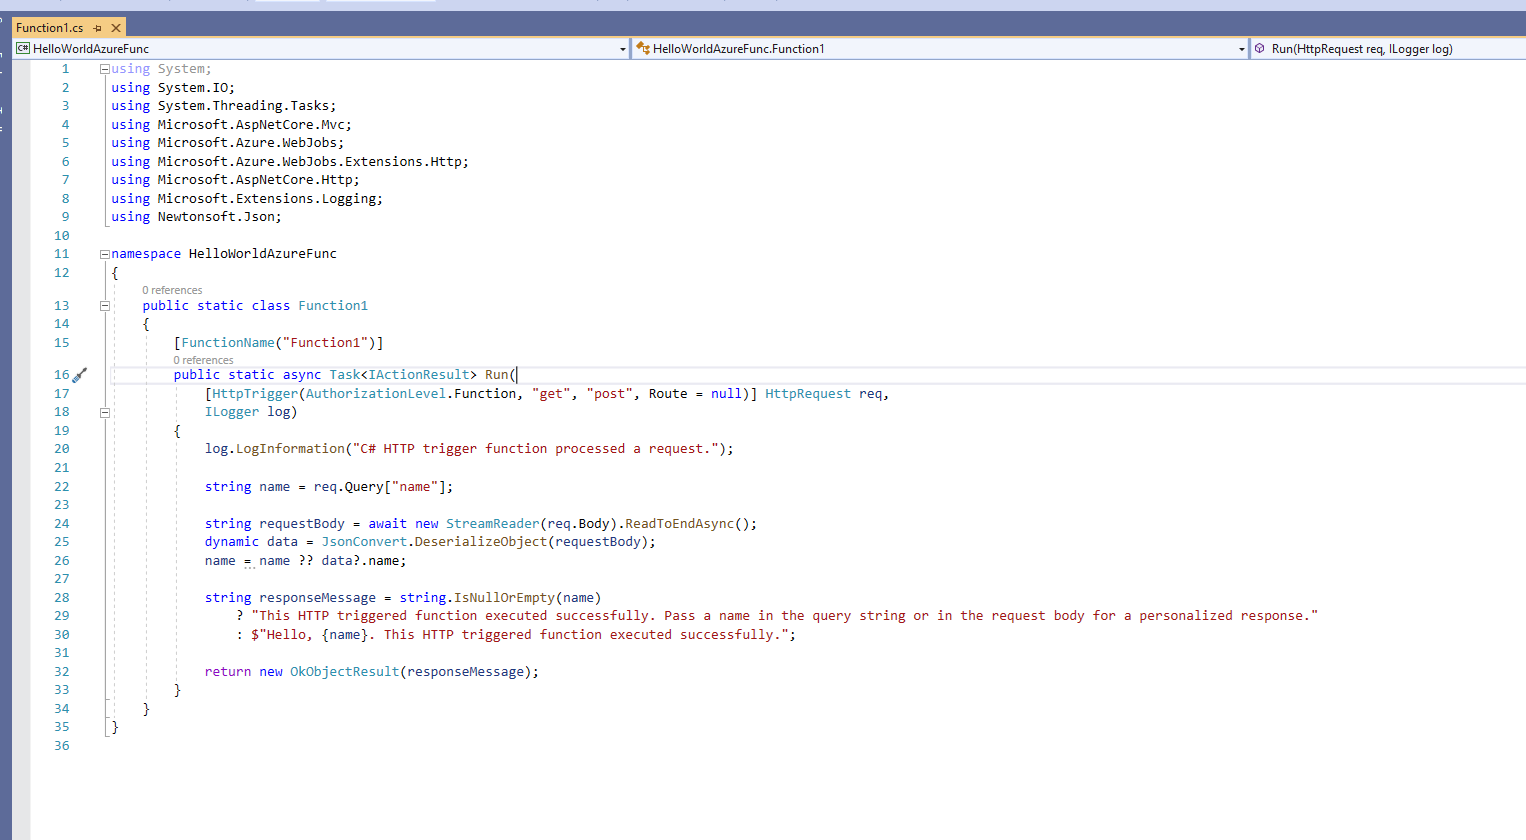This screenshot has width=1526, height=840.
Task: Click the $"Hello, {name}..." string on line 30
Action: pos(520,635)
